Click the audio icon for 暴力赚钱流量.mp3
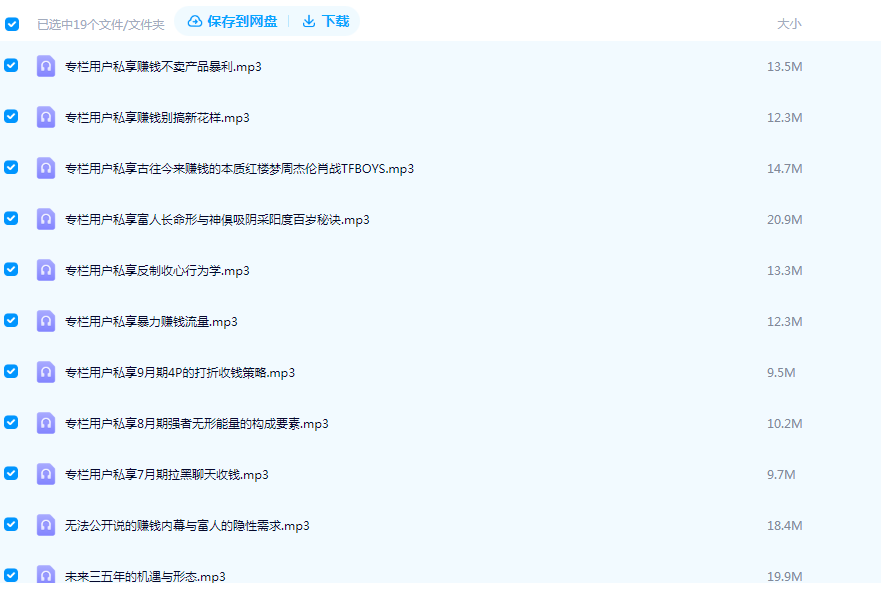Image resolution: width=881 pixels, height=599 pixels. pyautogui.click(x=46, y=322)
